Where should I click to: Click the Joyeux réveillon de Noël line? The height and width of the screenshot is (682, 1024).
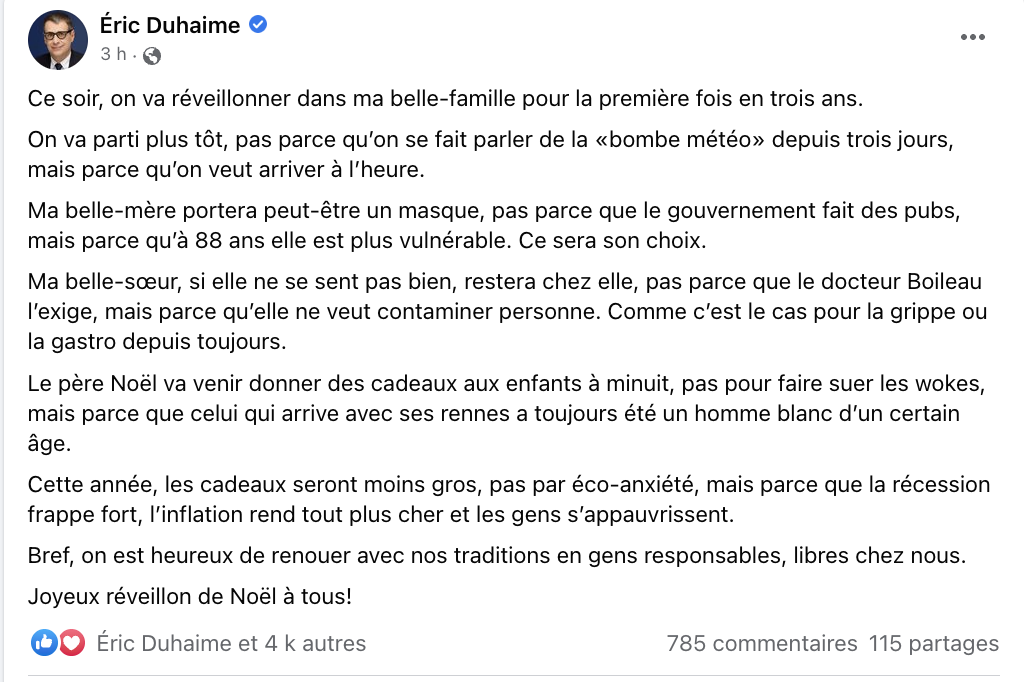pyautogui.click(x=189, y=596)
